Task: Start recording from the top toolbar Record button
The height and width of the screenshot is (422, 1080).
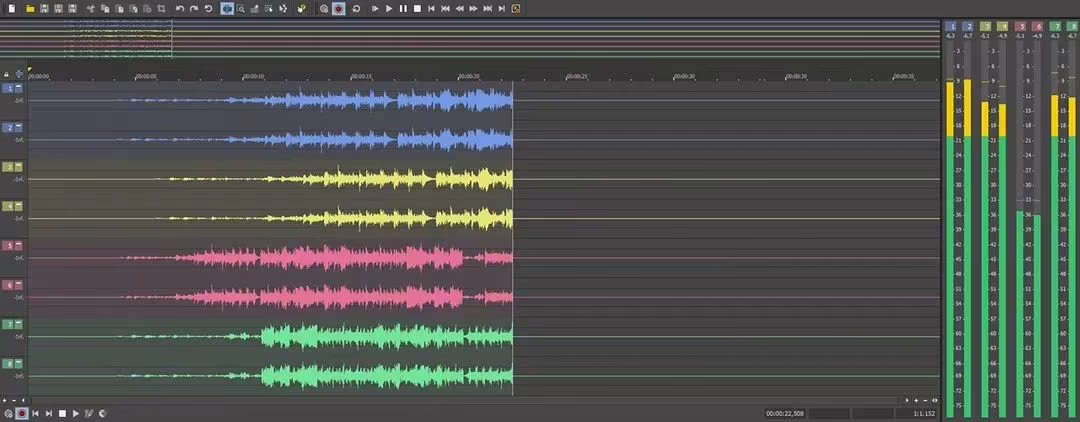Action: 338,8
